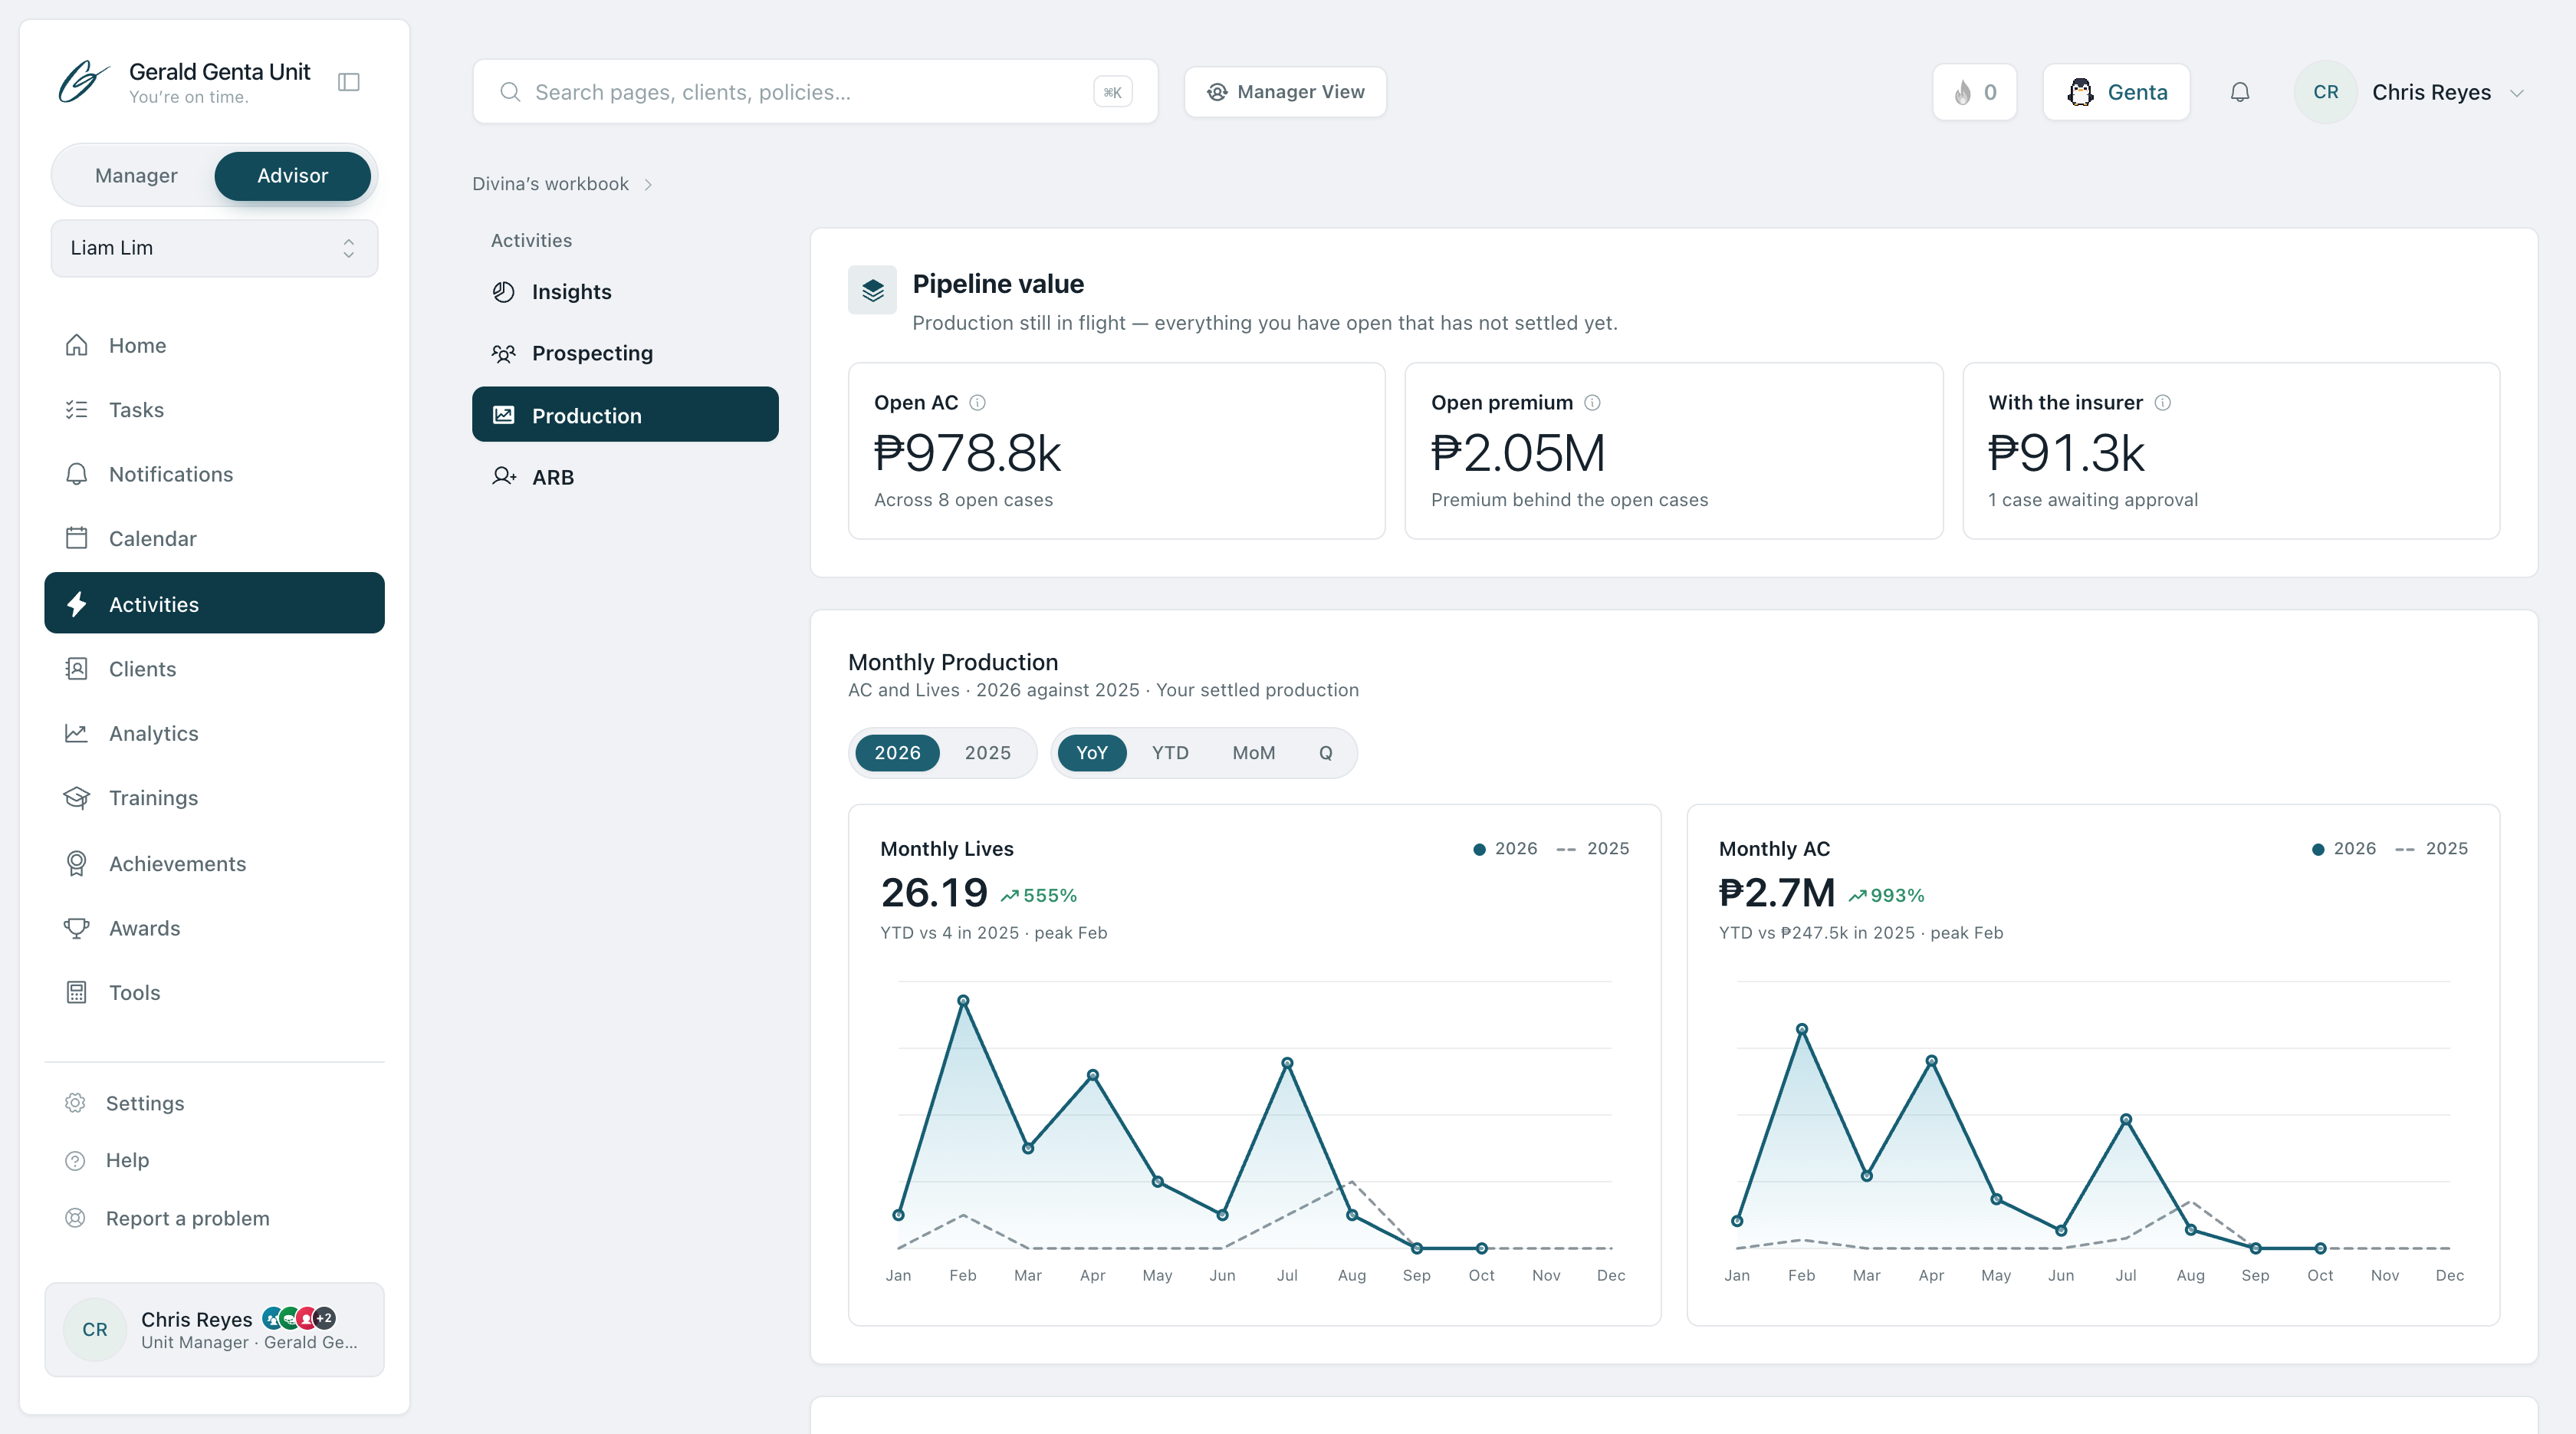Image resolution: width=2576 pixels, height=1434 pixels.
Task: Click the flame streak counter
Action: tap(1975, 92)
